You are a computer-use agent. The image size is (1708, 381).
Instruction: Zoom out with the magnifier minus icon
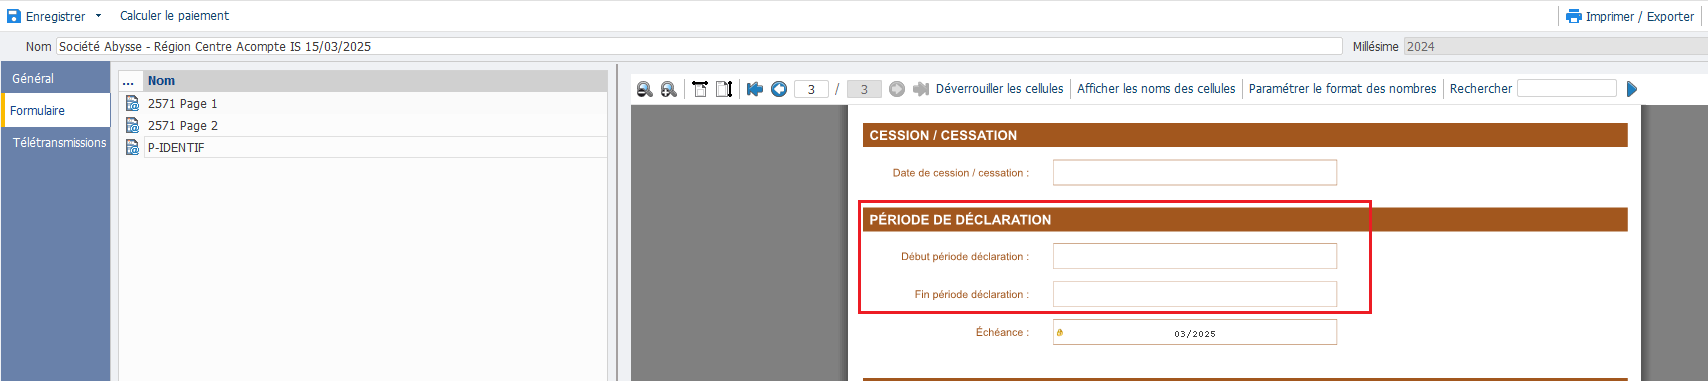click(x=645, y=89)
